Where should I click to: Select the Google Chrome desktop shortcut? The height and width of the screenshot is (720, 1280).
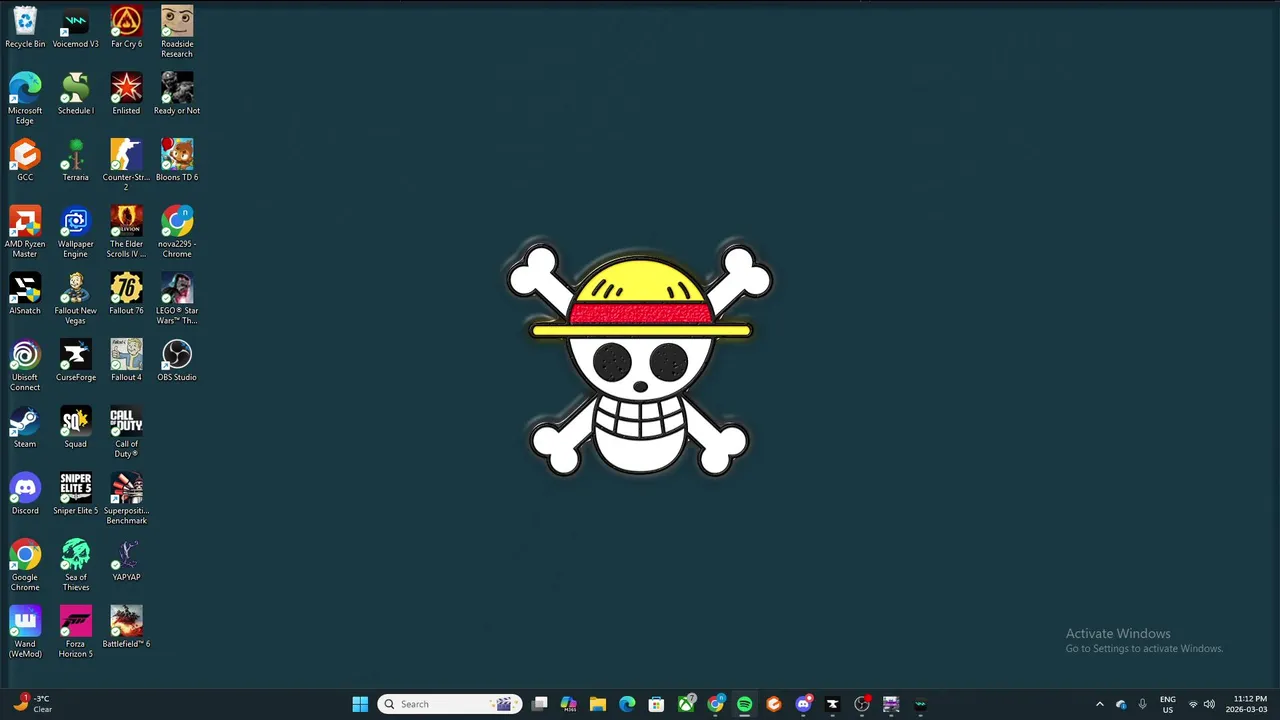[x=25, y=565]
